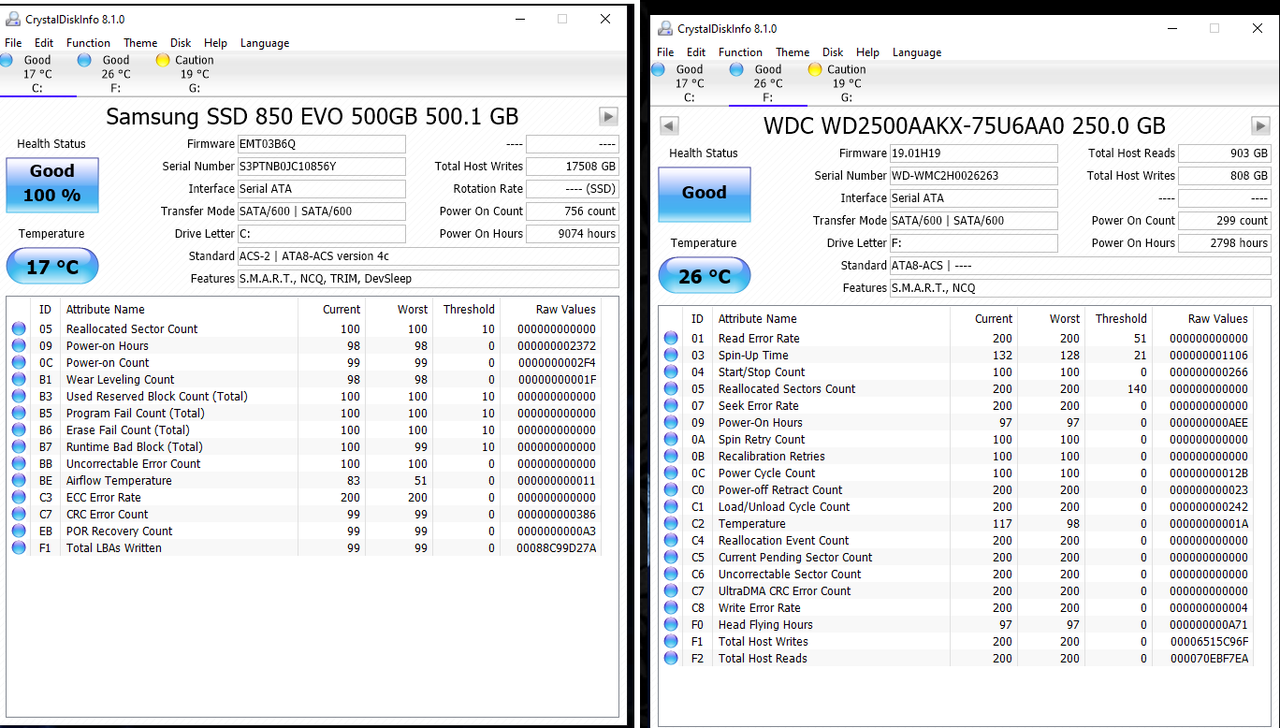Viewport: 1280px width, 728px height.
Task: Click raw value 00088C99D27A
Action: (556, 548)
